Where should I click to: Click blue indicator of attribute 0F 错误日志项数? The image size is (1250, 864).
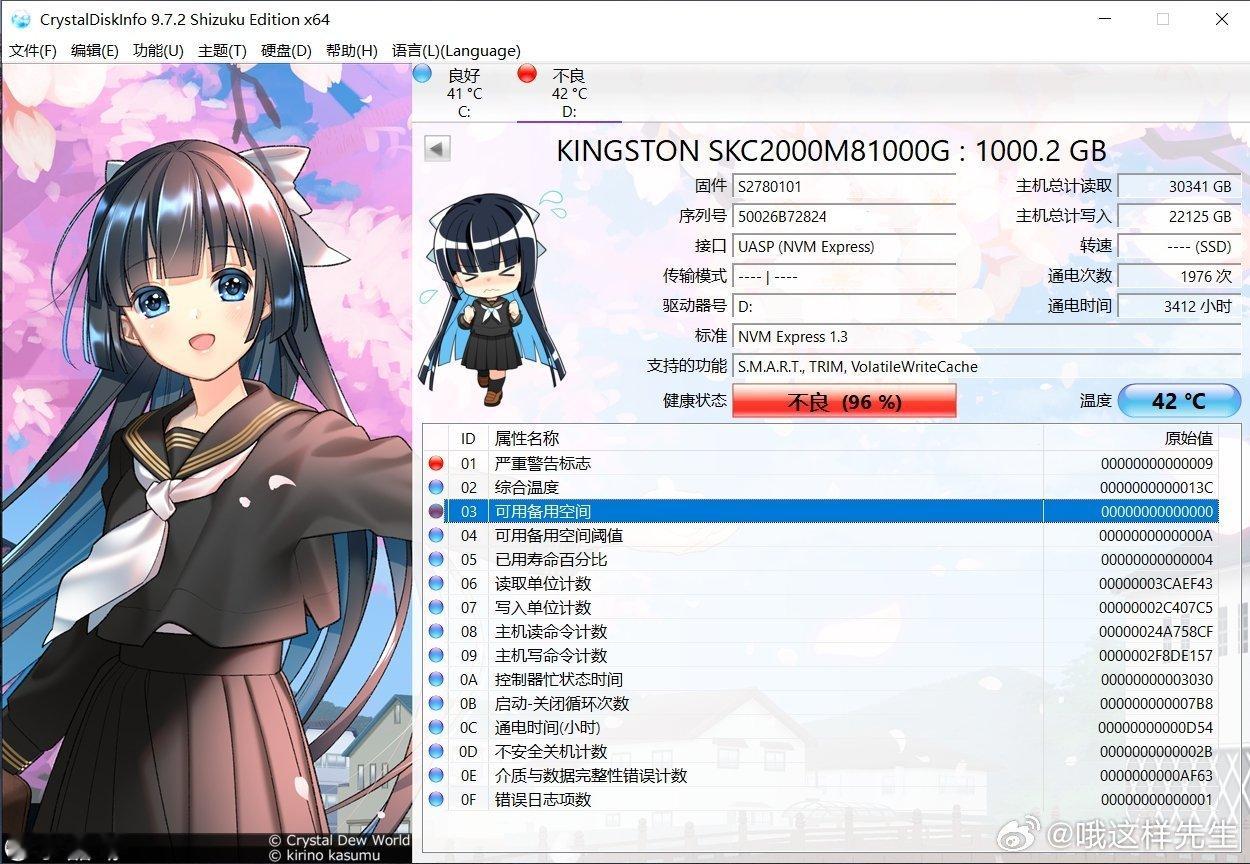coord(436,799)
